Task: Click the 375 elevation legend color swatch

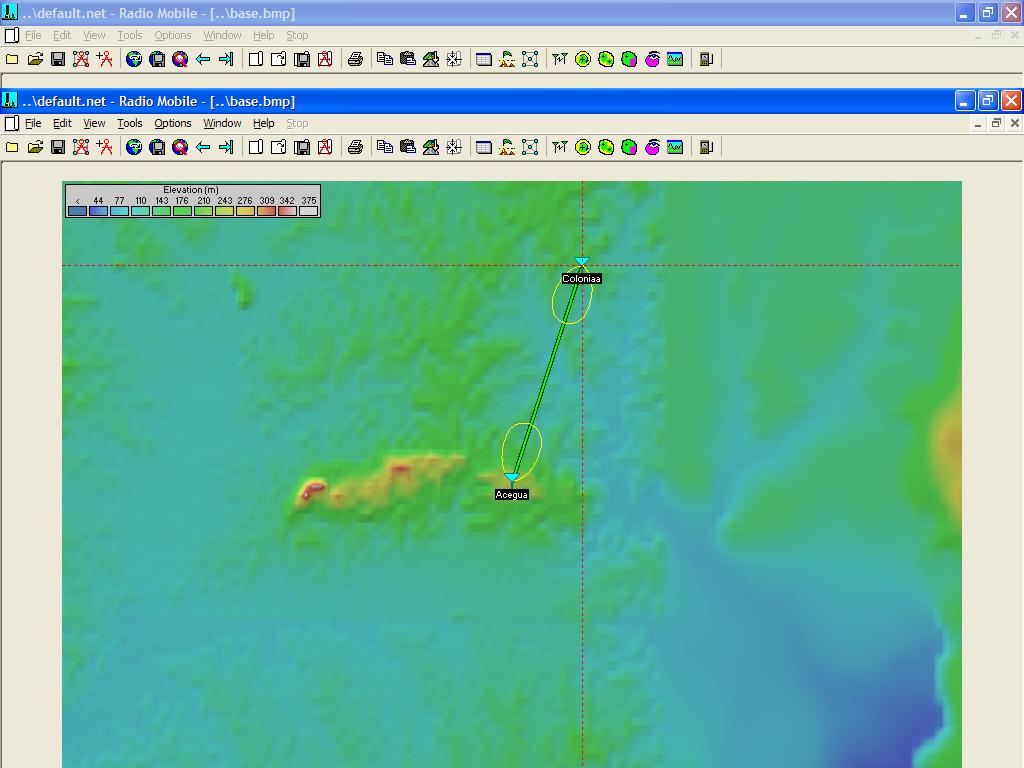Action: (x=308, y=211)
